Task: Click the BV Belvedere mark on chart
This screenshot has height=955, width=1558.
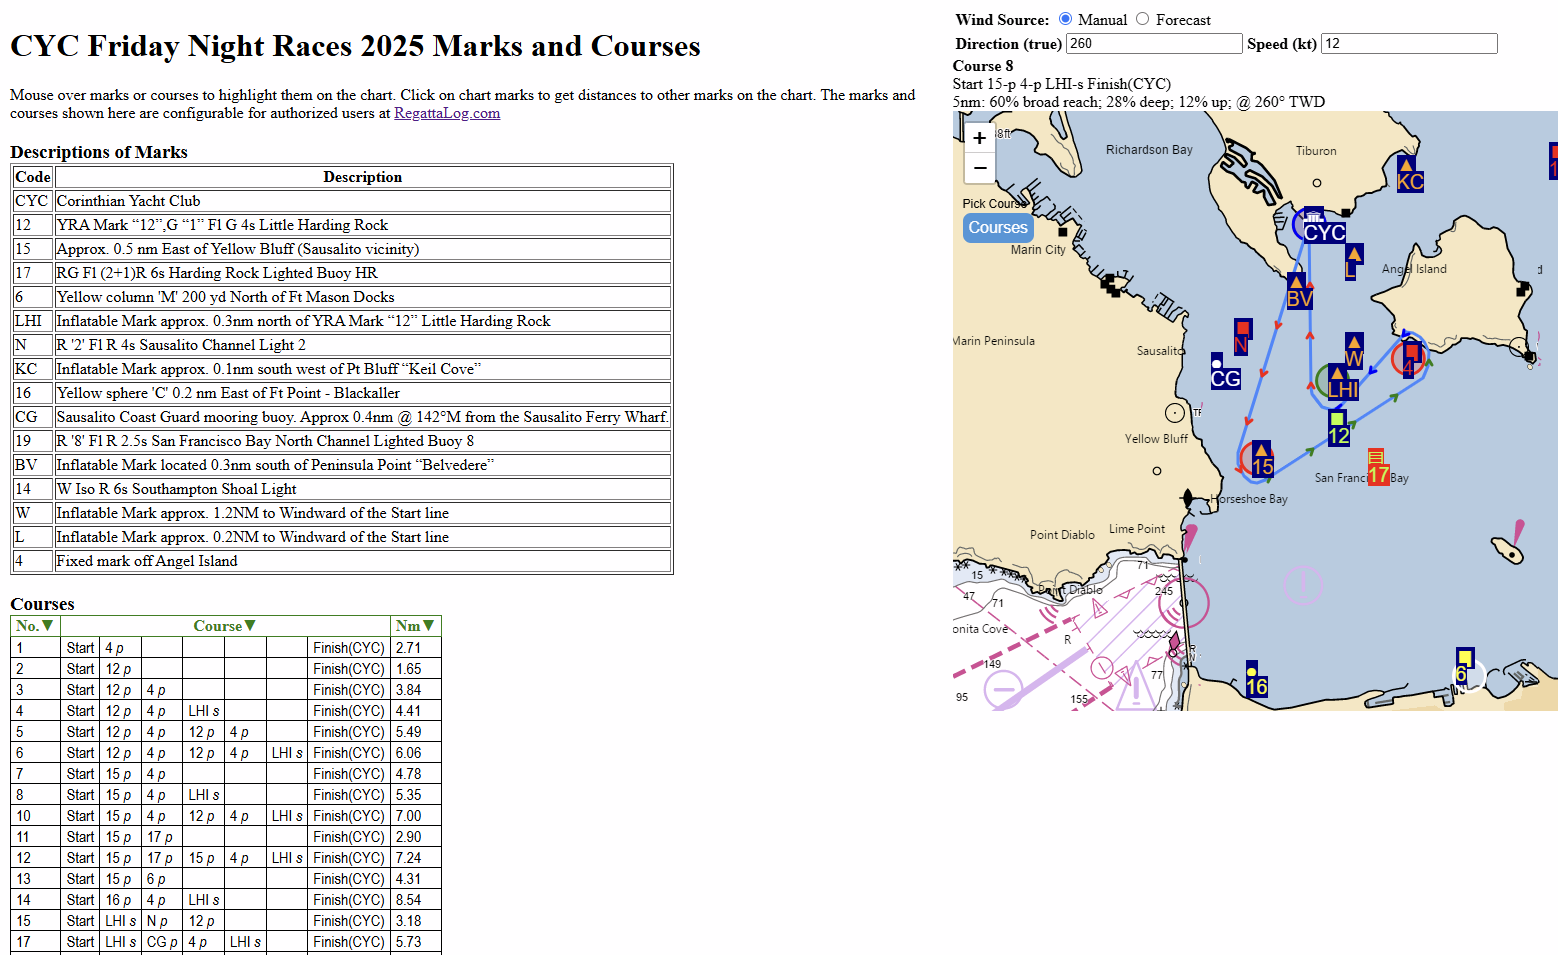Action: tap(1298, 292)
